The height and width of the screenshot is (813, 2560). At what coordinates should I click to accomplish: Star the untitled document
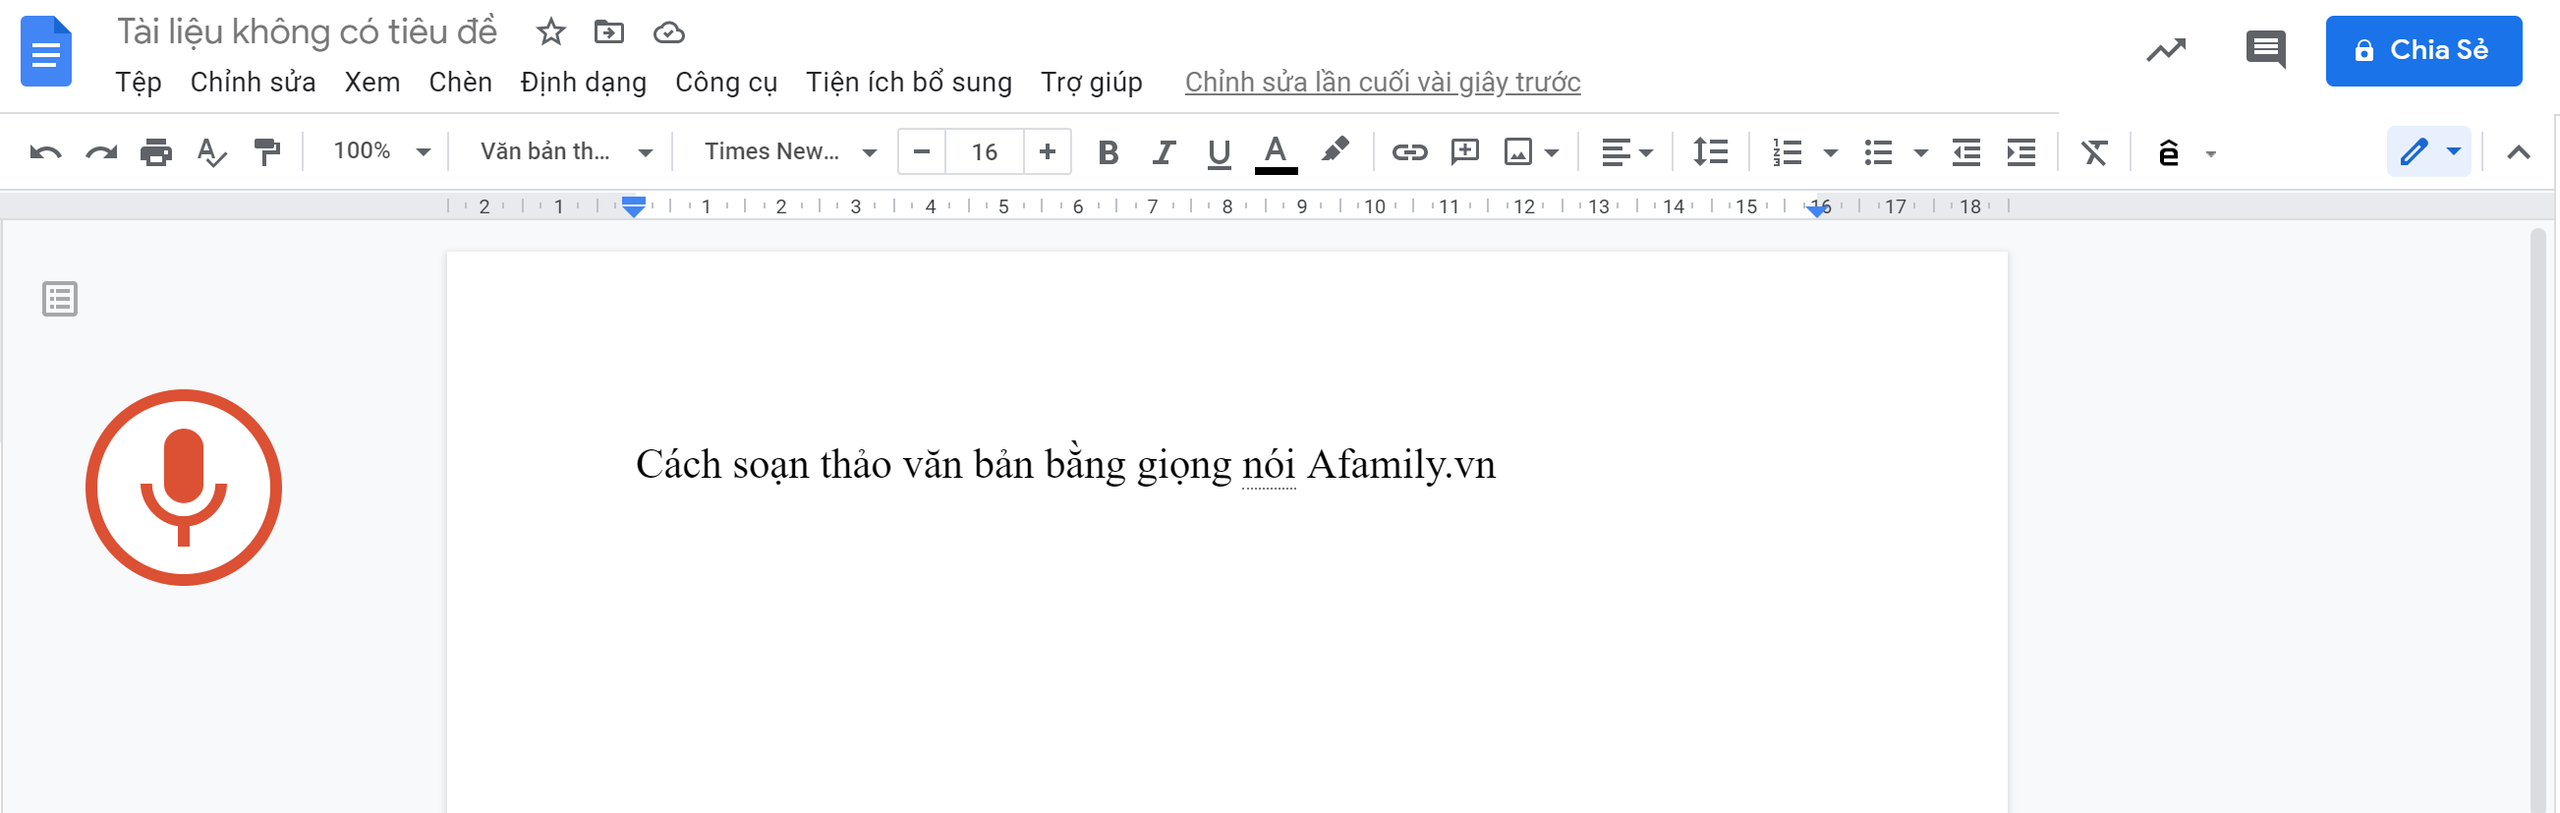(550, 33)
